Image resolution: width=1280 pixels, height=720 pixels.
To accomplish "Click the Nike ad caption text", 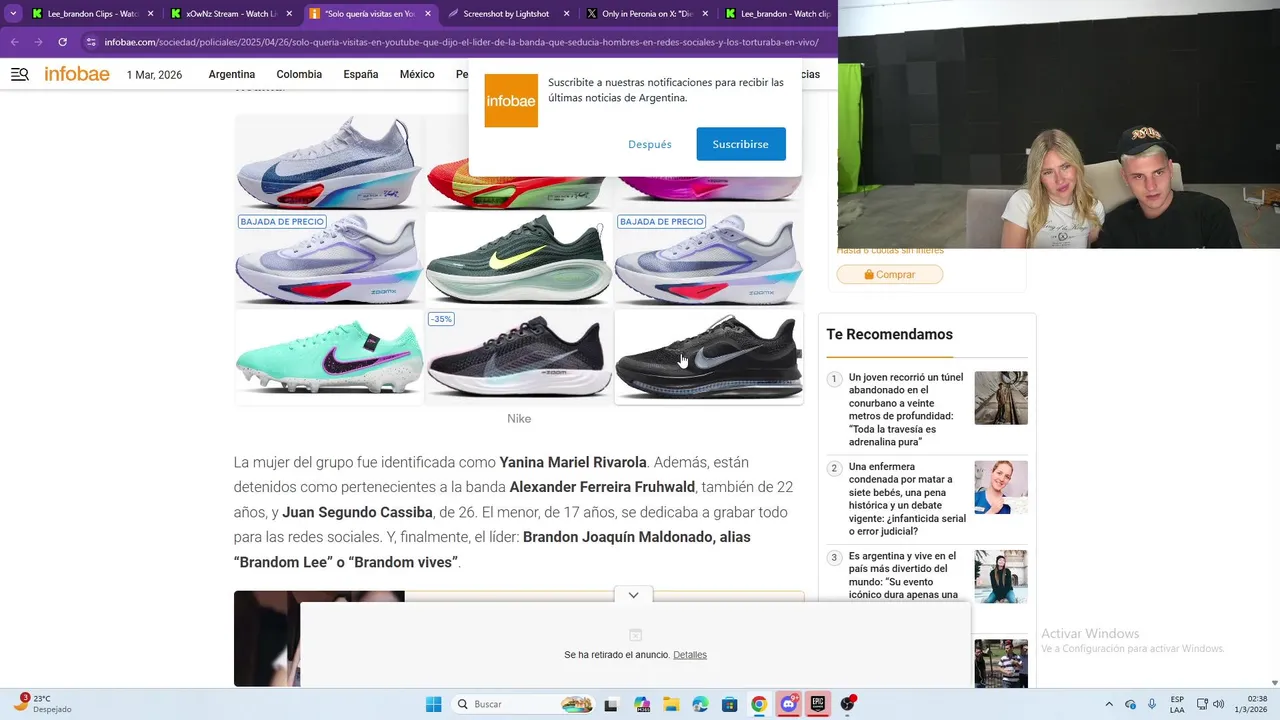I will [519, 419].
